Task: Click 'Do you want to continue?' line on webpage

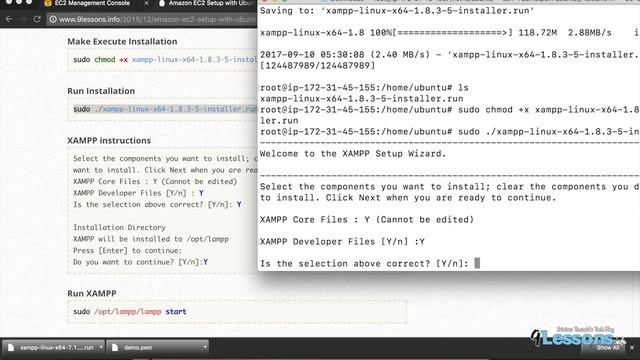Action: click(140, 262)
